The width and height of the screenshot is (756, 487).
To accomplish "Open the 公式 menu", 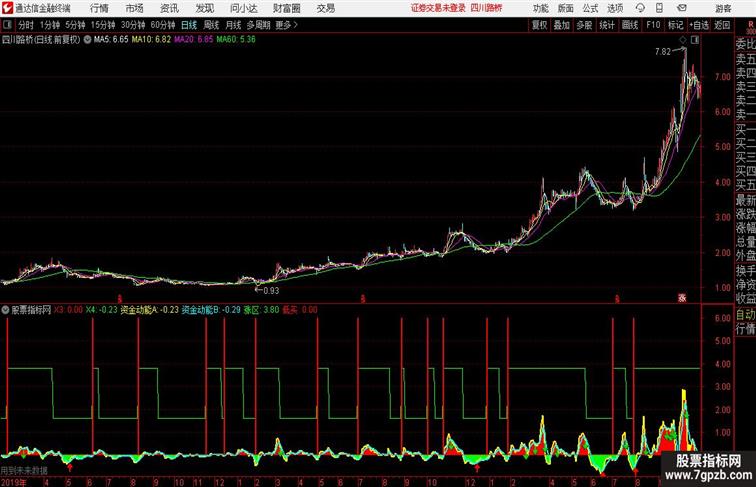I will pyautogui.click(x=590, y=8).
